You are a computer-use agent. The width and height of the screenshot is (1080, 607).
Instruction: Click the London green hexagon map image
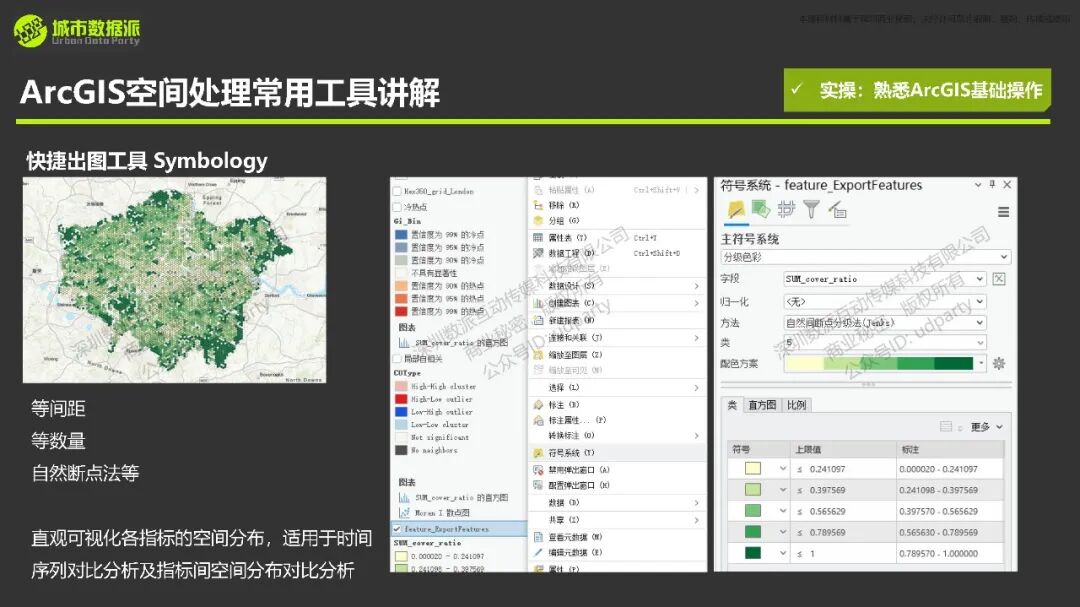[x=174, y=280]
